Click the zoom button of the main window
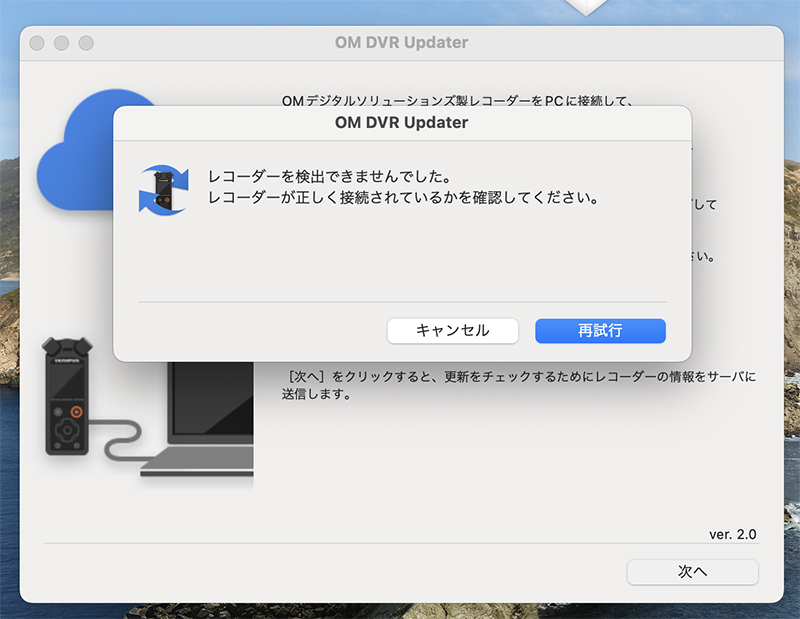 [x=86, y=43]
